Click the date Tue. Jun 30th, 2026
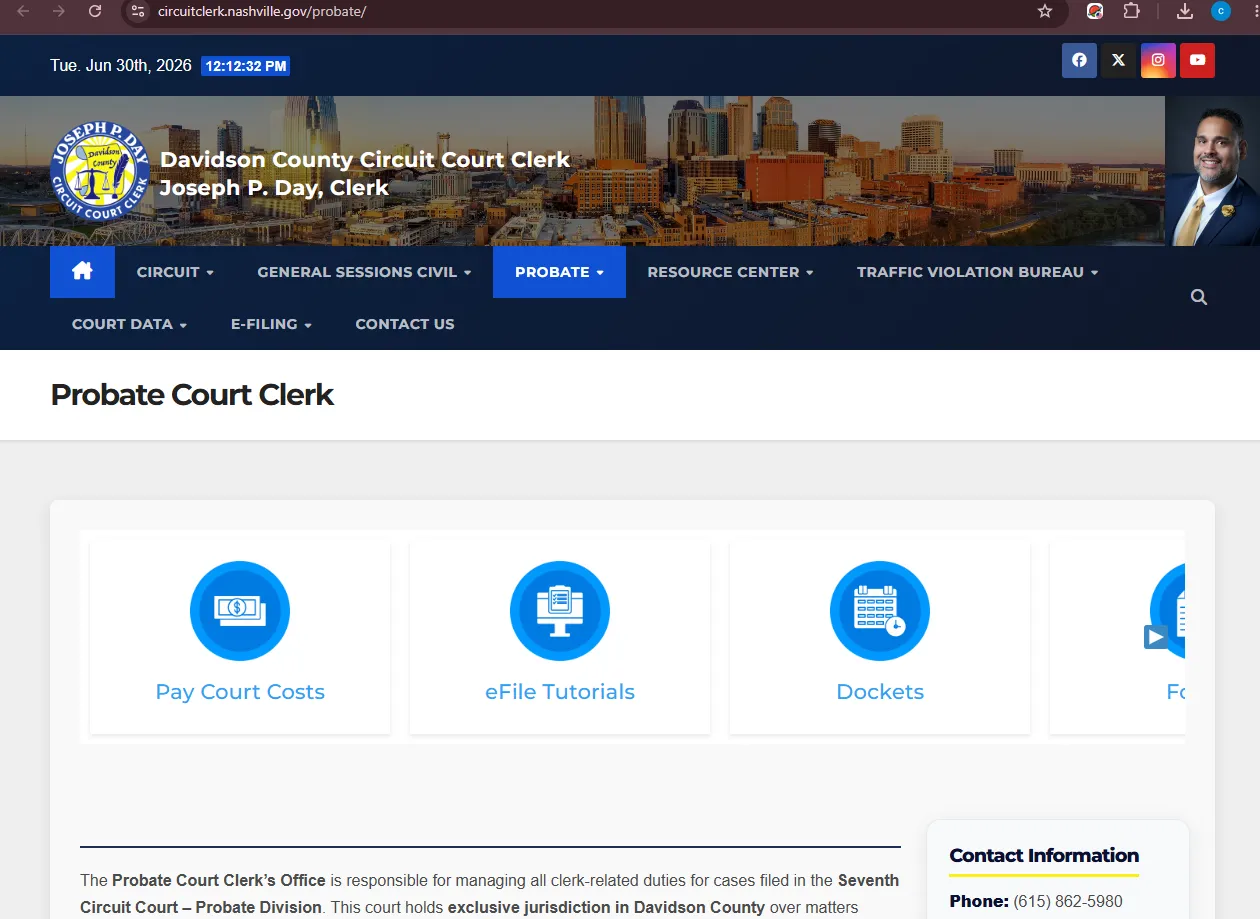 click(x=121, y=66)
